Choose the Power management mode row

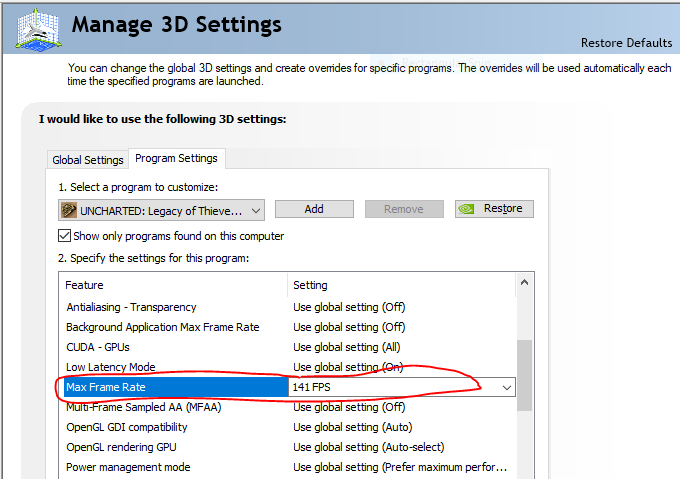[x=127, y=467]
